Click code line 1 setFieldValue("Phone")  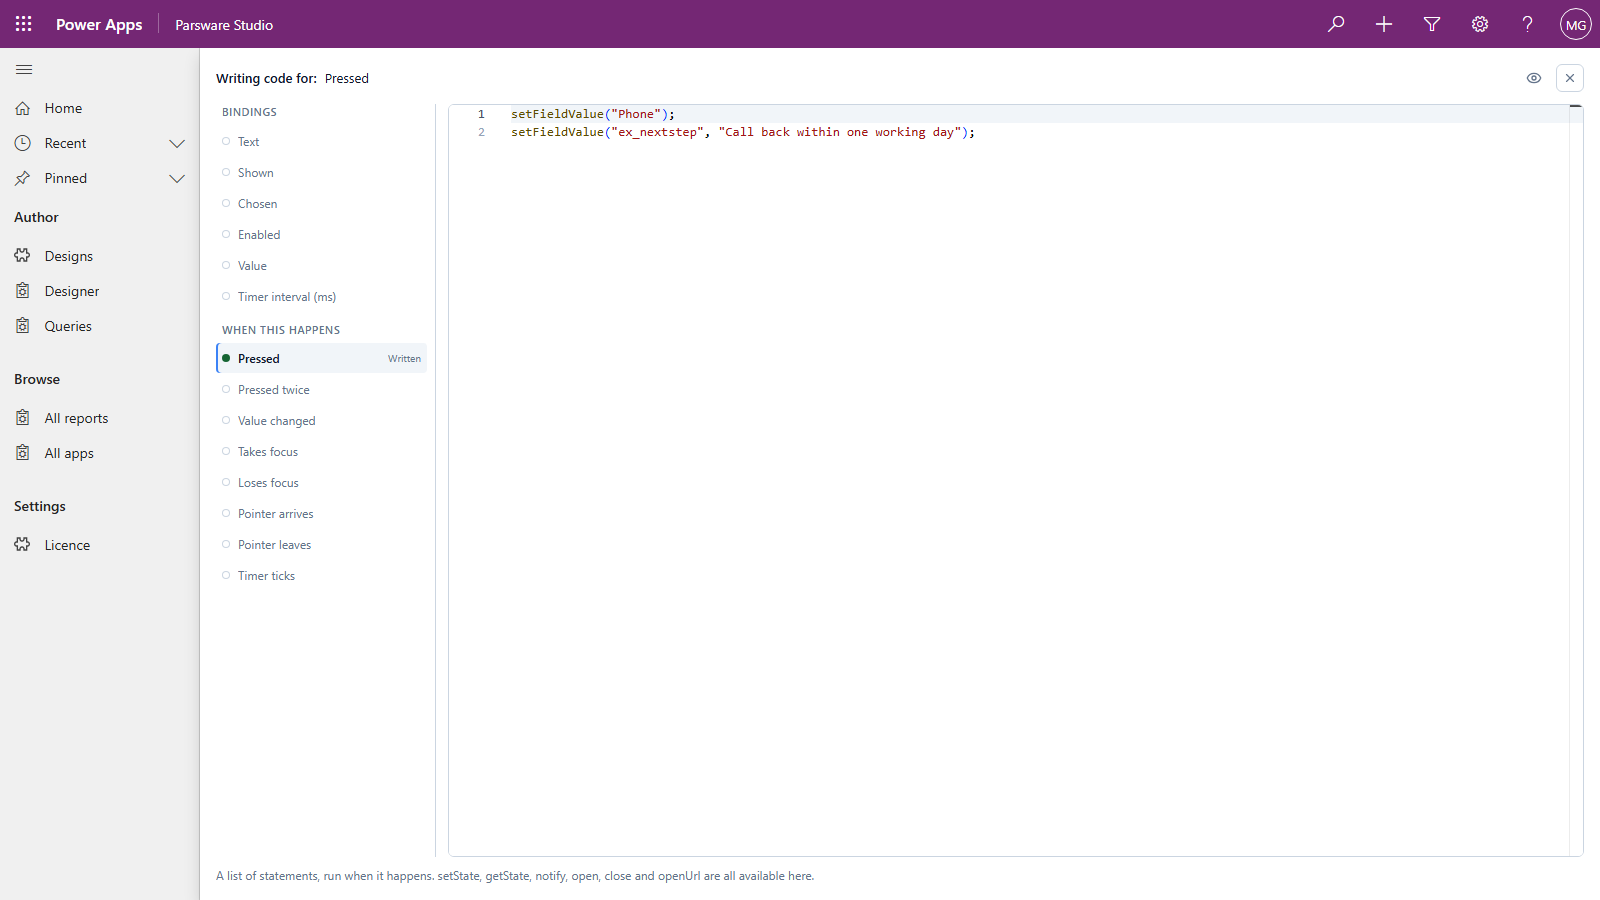pos(593,114)
